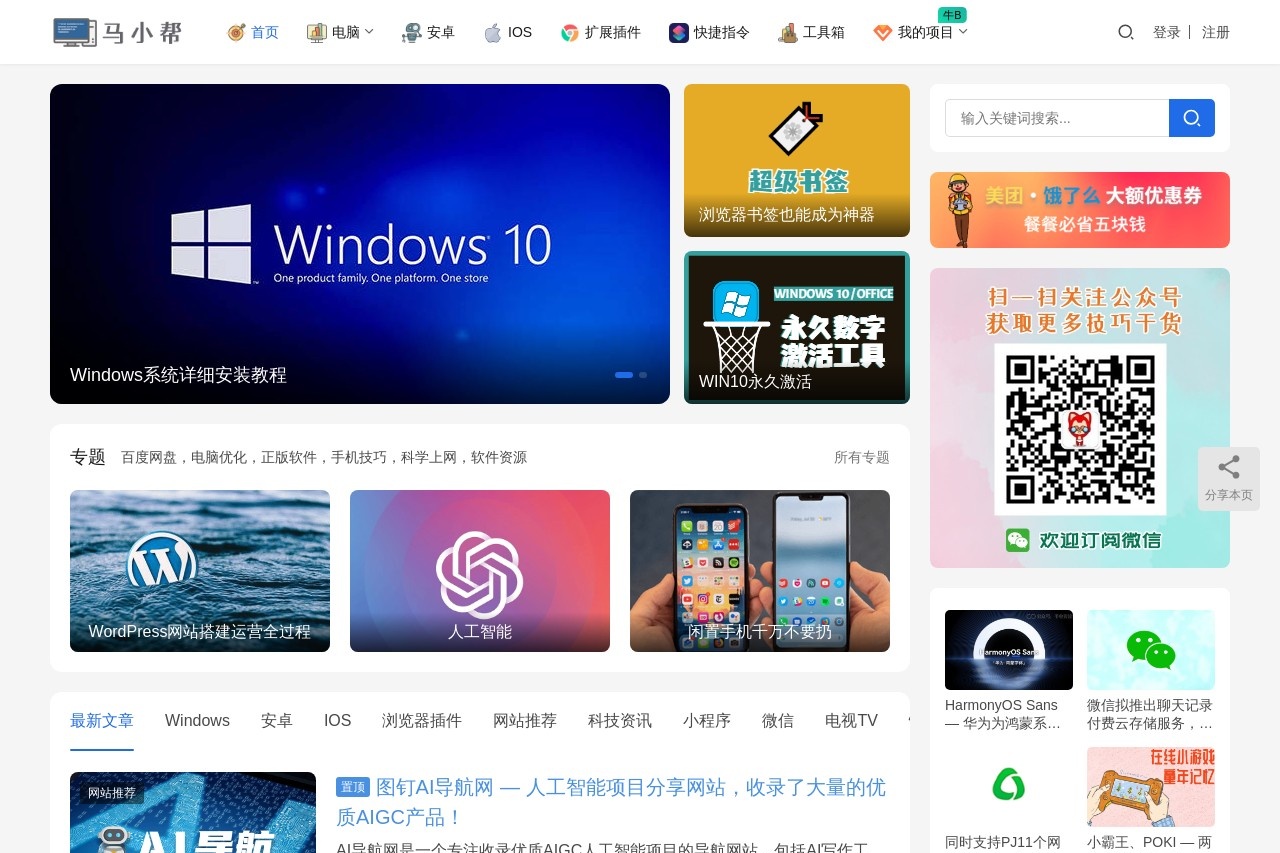Screen dimensions: 1280x853
Task: Click the 所有专题 link
Action: [862, 457]
